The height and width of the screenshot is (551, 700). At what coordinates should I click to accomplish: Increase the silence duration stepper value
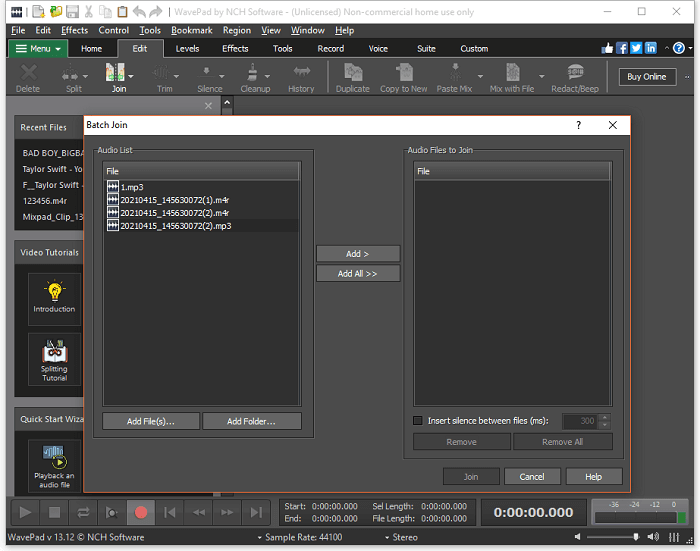[x=604, y=417]
